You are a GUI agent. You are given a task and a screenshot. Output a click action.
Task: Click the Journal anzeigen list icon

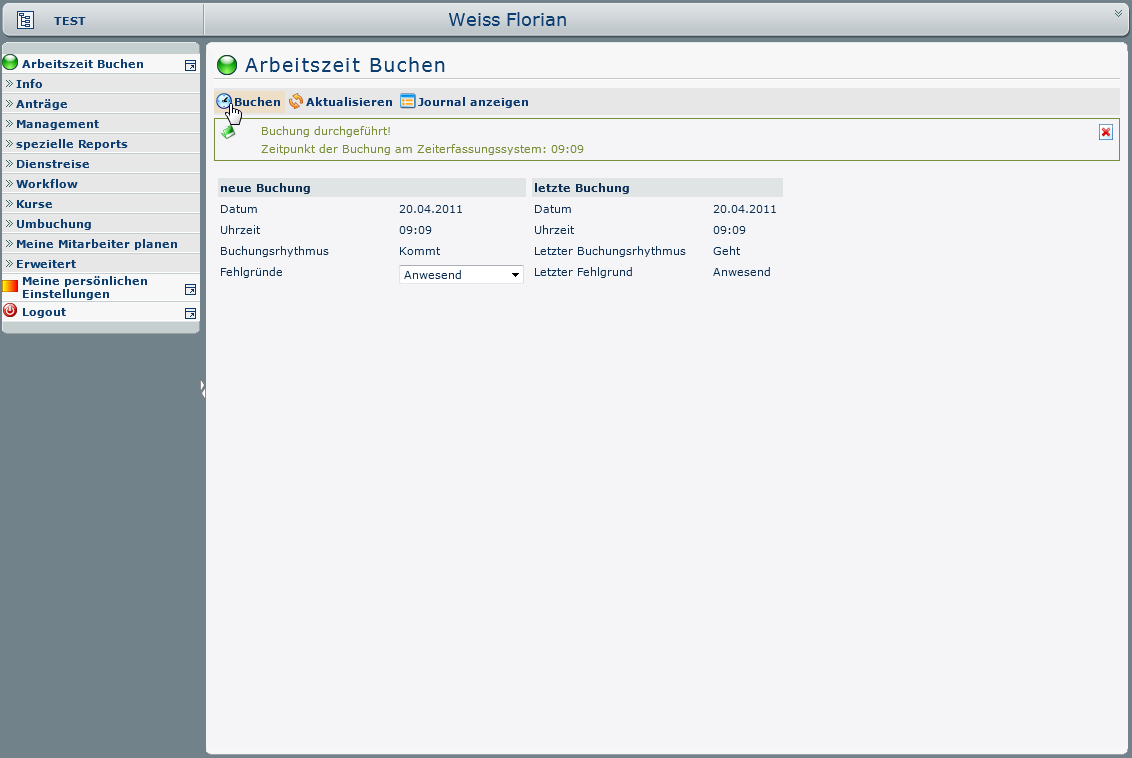(408, 102)
